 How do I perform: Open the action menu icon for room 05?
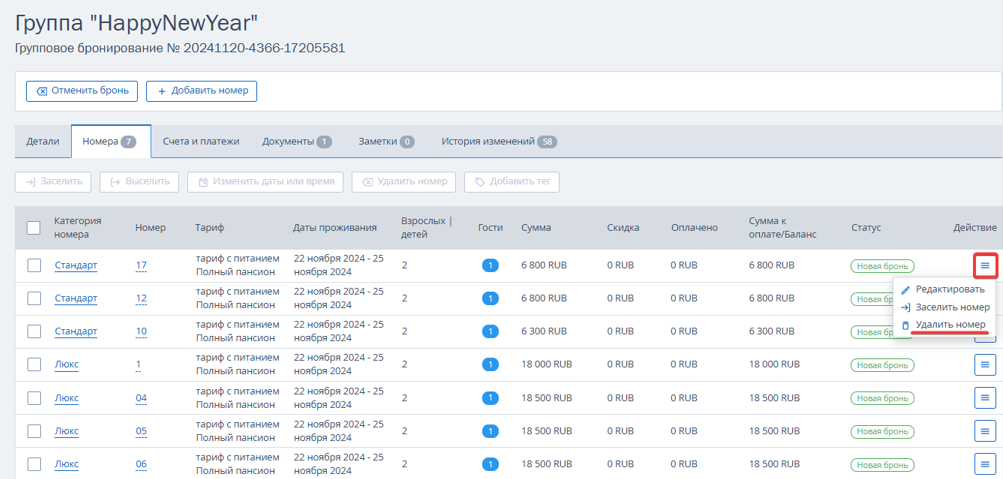pos(985,431)
